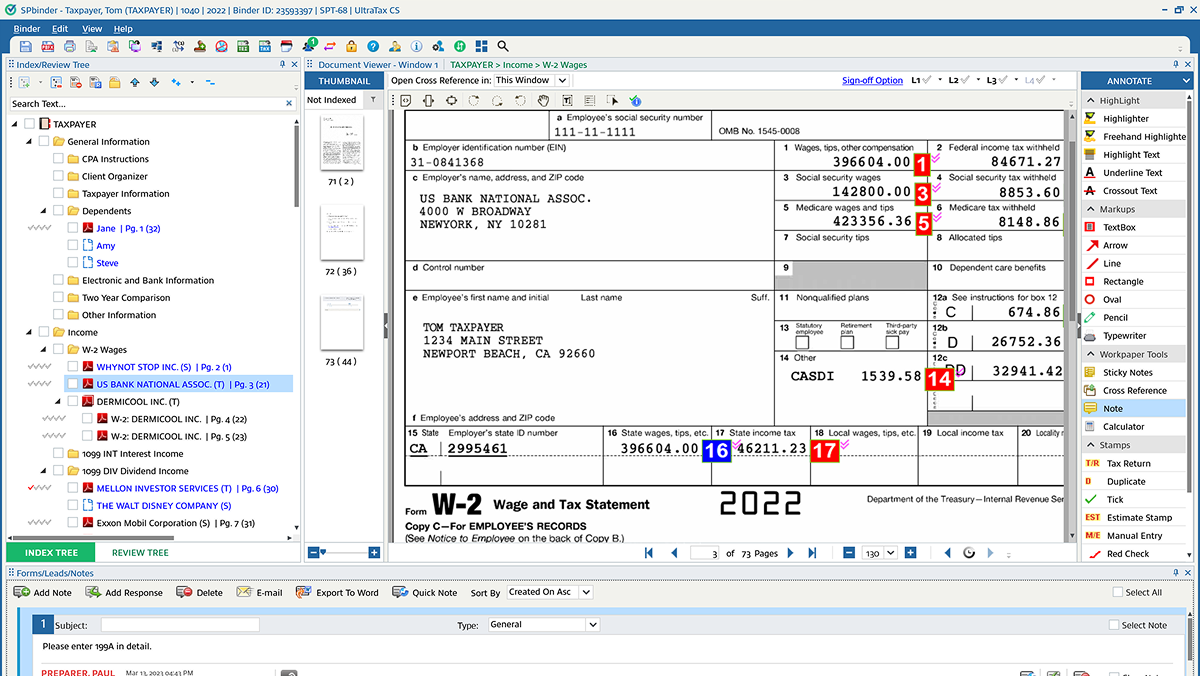Check the US BANK NATIONAL ASSOC. checkbox
This screenshot has width=1200, height=676.
click(x=73, y=384)
